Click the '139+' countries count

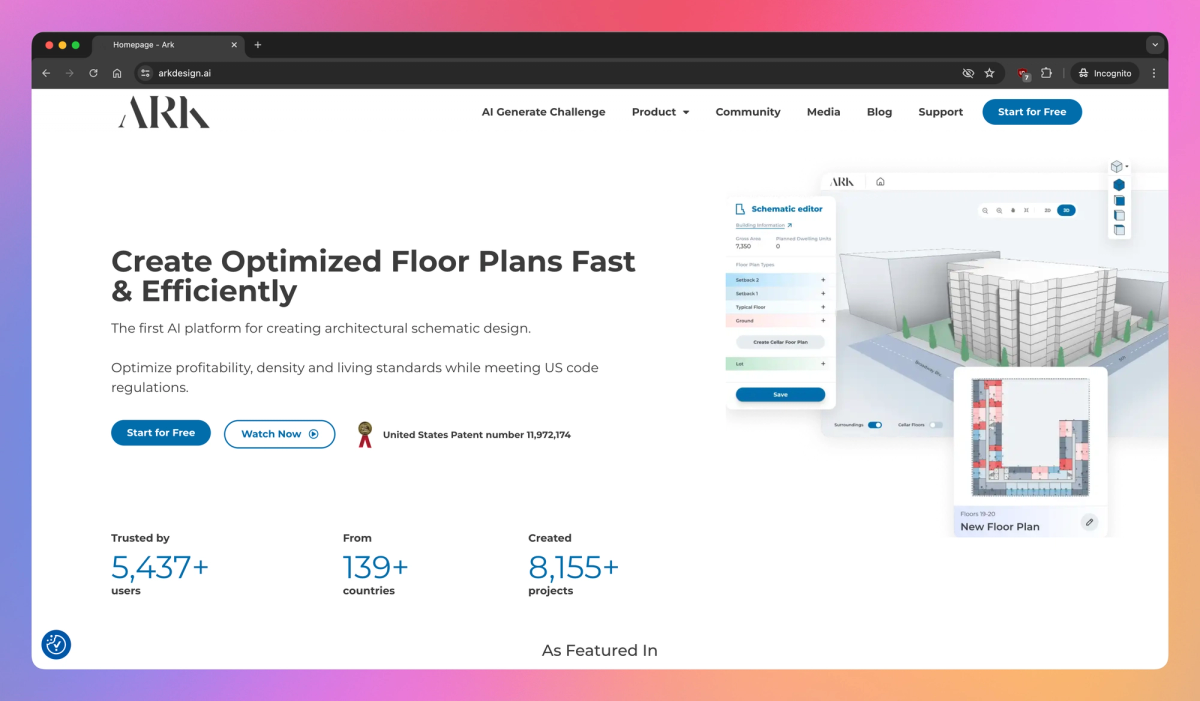(375, 567)
